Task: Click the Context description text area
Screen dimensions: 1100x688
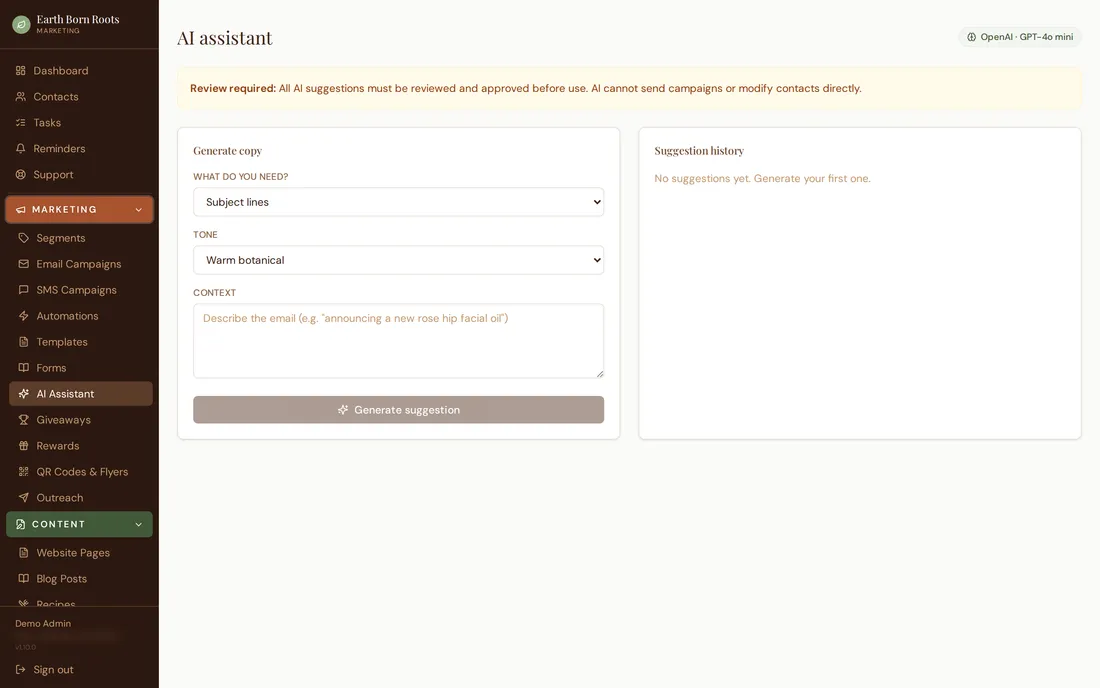Action: tap(398, 341)
